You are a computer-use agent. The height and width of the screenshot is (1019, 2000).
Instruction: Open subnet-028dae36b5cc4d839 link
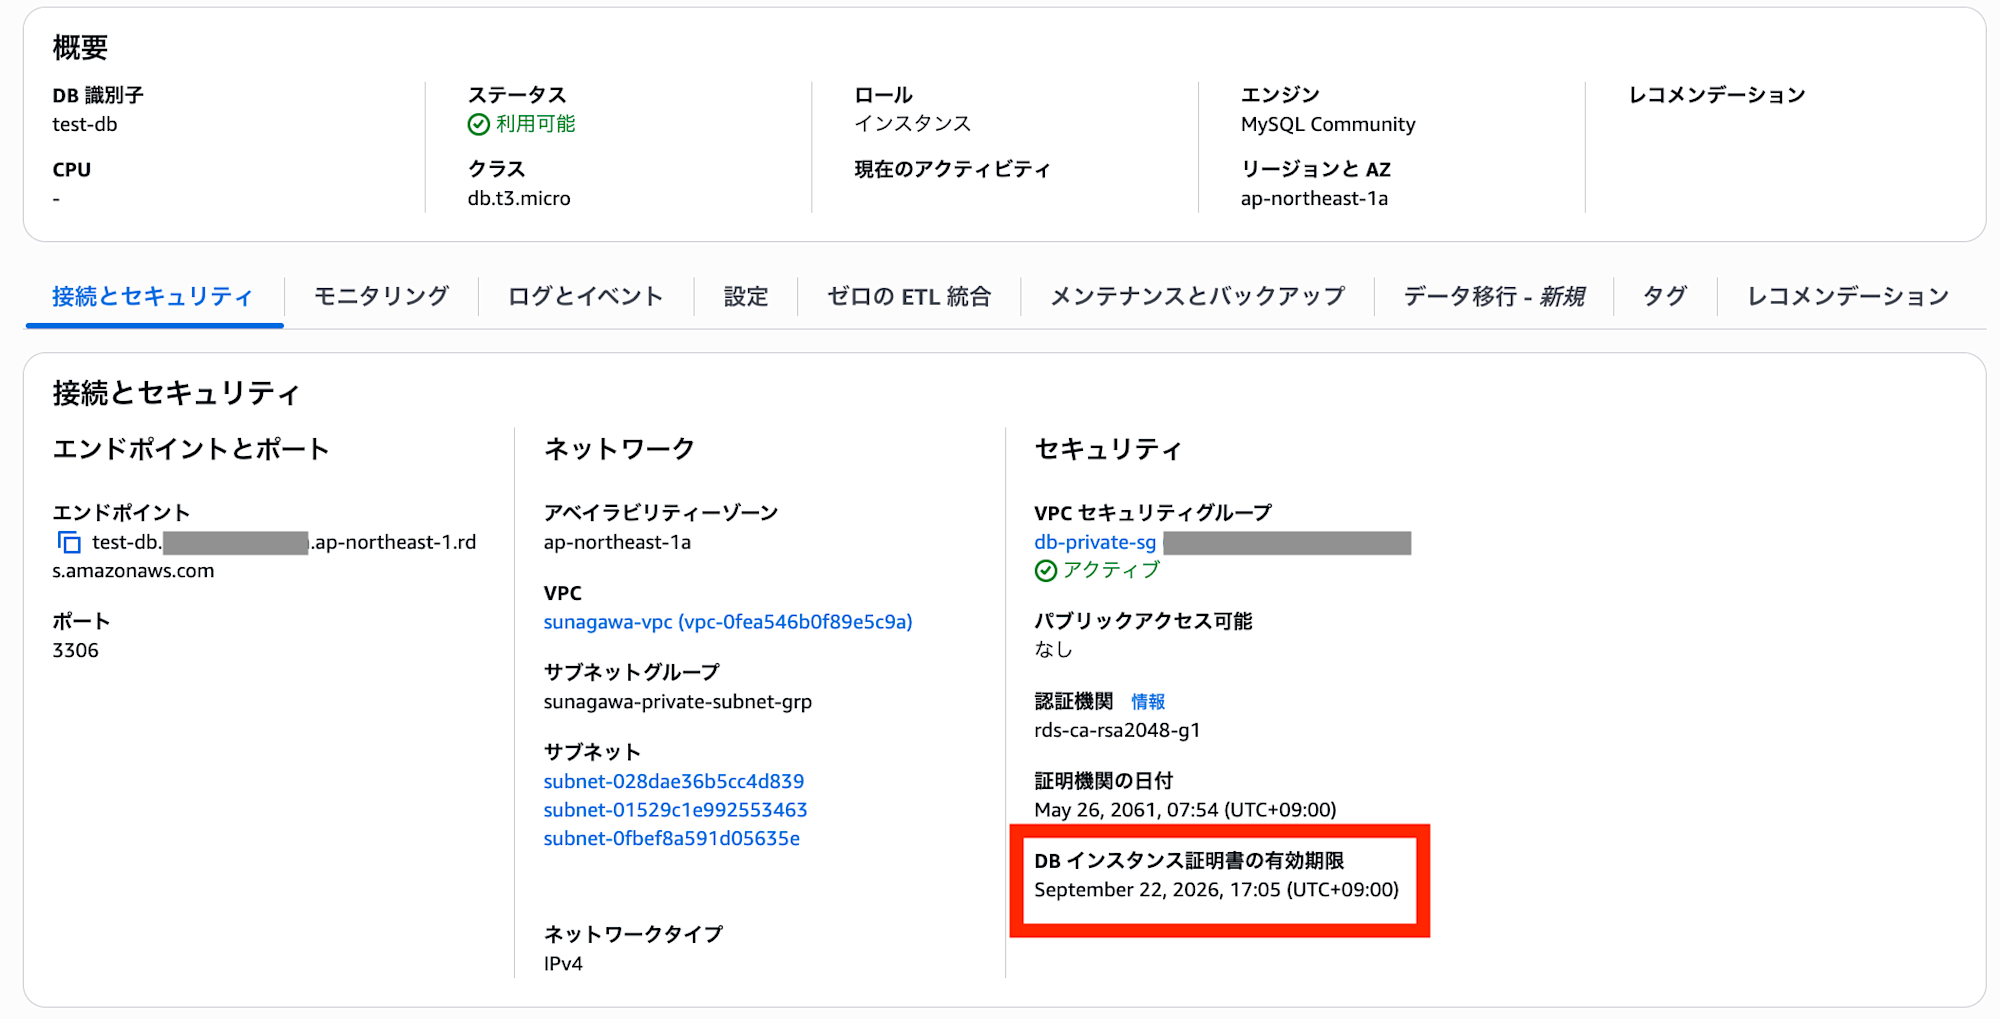click(x=674, y=781)
